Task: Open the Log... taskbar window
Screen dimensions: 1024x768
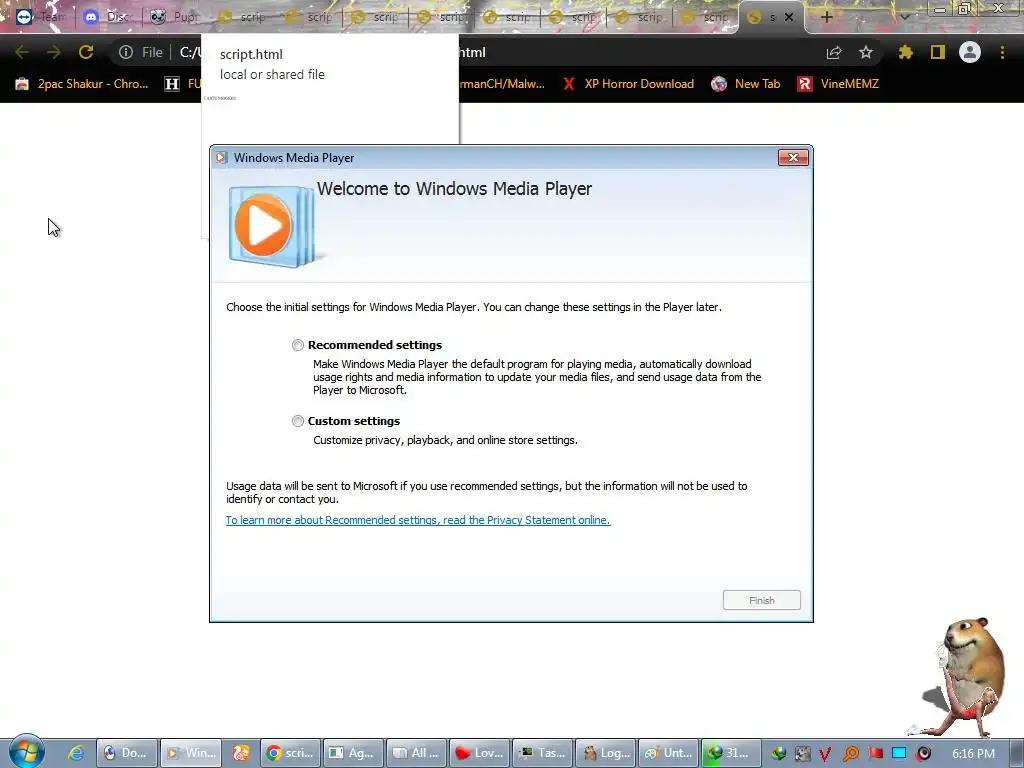Action: [605, 753]
